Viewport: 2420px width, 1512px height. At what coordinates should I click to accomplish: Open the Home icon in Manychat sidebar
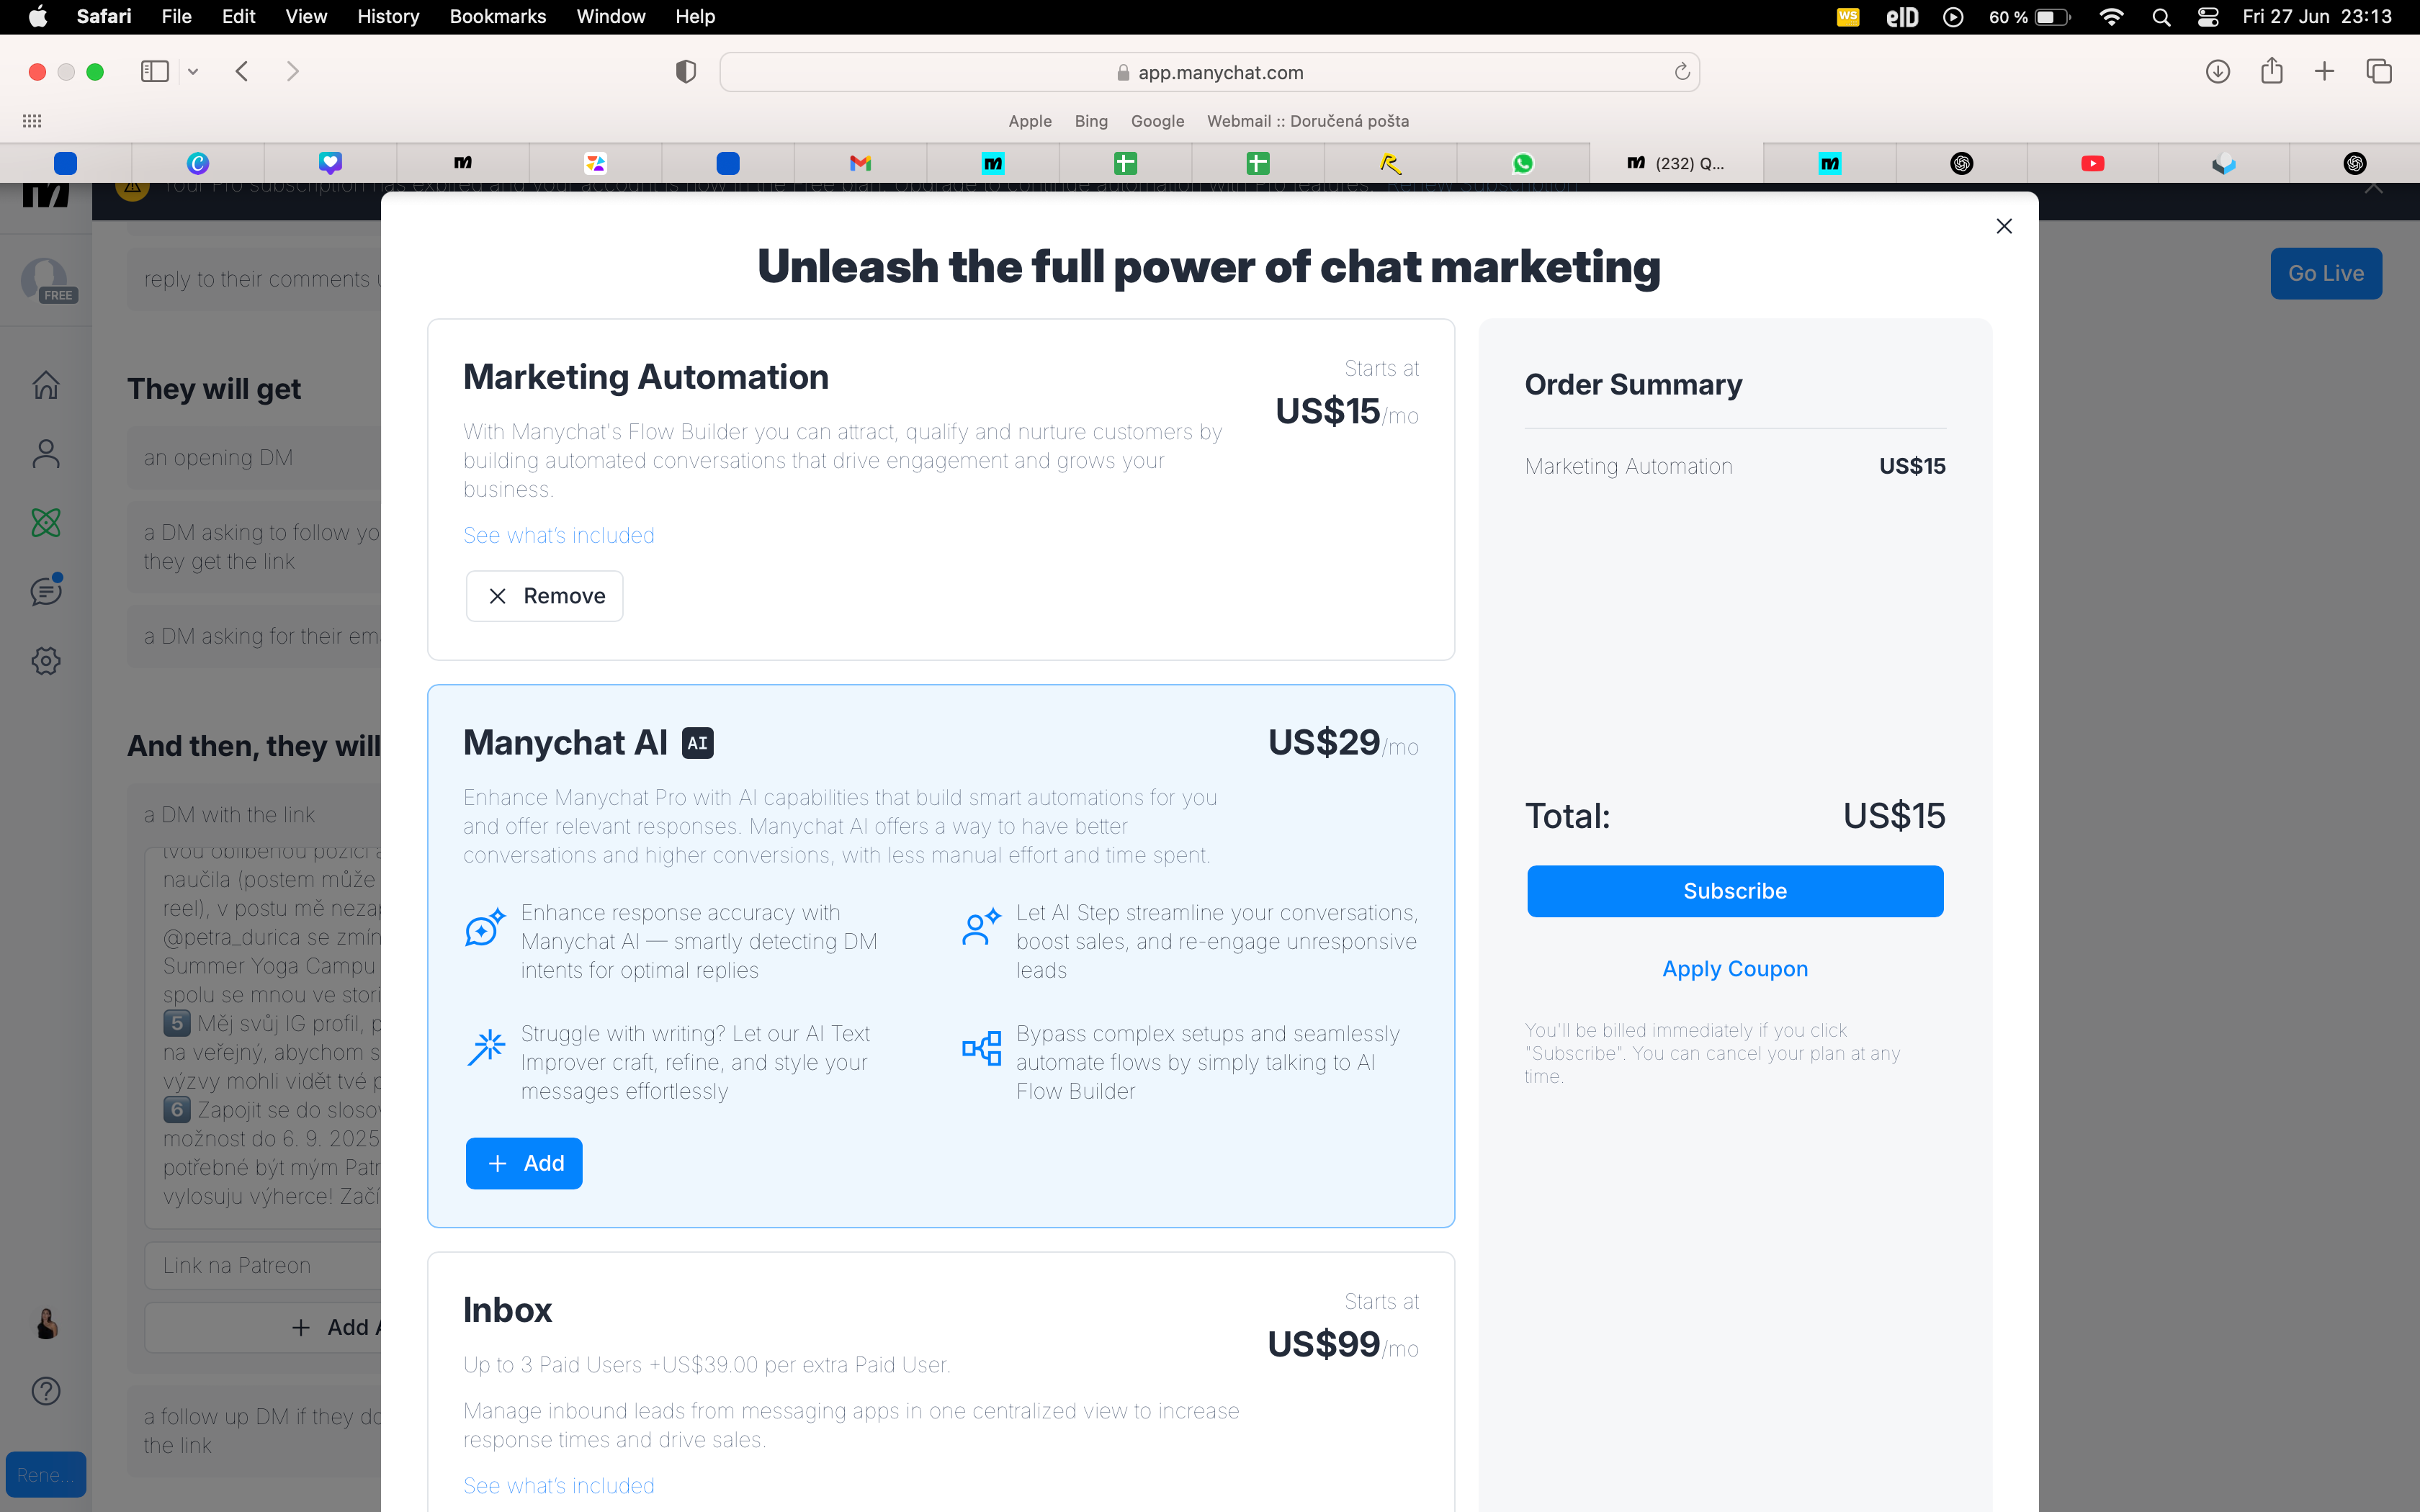(46, 385)
